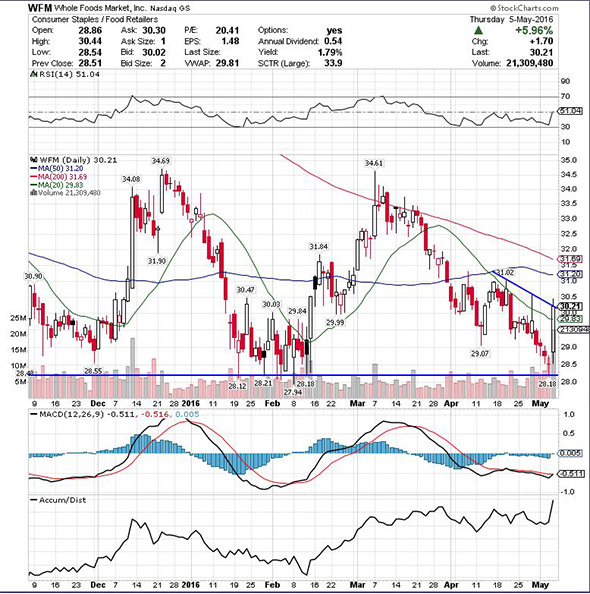Viewport: 590px width, 594px height.
Task: Select the Open price value 28.86
Action: tap(90, 30)
